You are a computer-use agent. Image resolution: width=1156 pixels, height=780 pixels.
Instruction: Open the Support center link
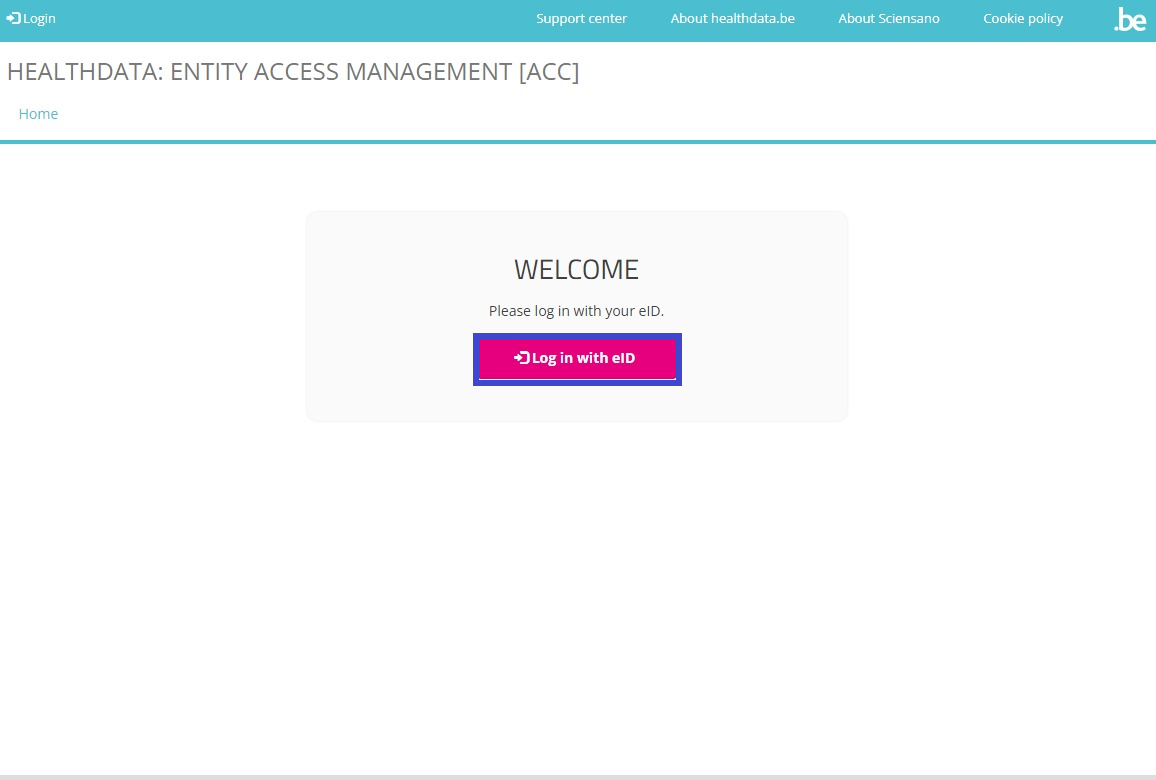pos(581,18)
